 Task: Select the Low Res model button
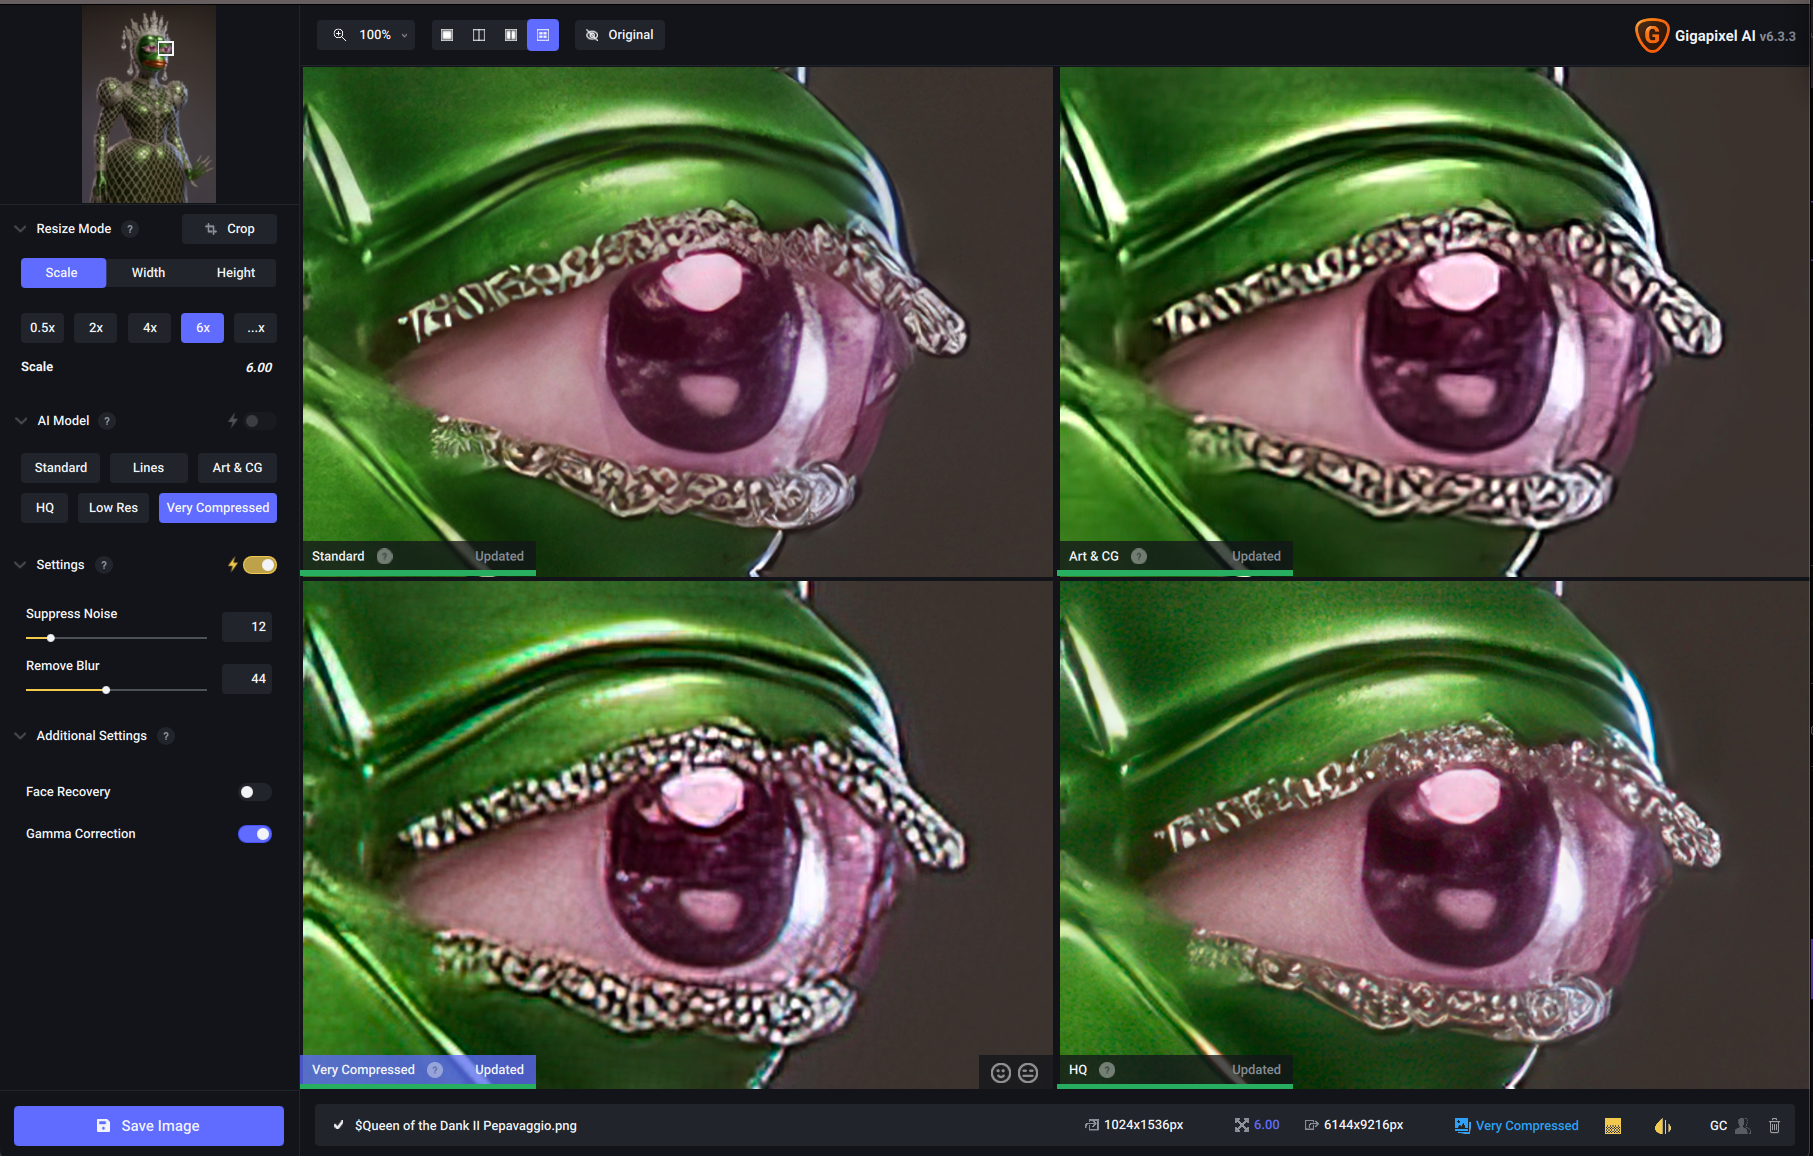point(113,508)
